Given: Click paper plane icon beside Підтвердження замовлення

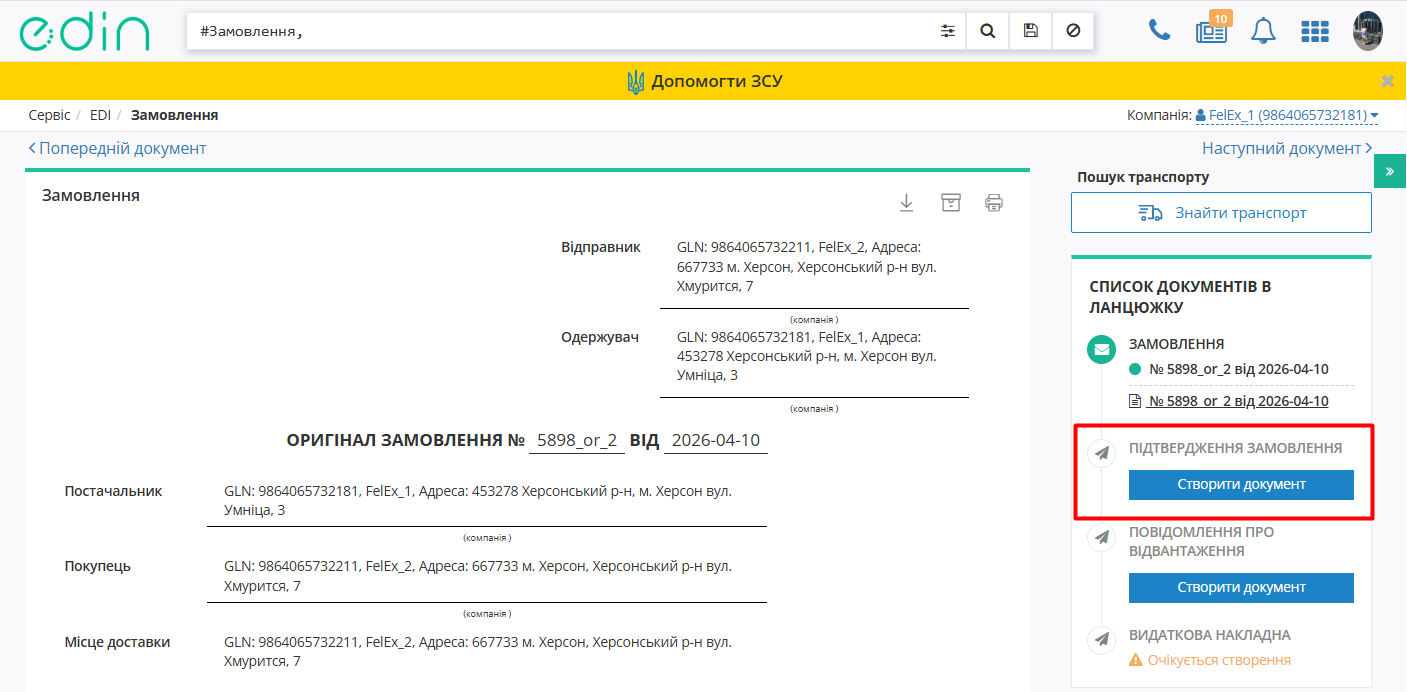Looking at the screenshot, I should pos(1101,454).
